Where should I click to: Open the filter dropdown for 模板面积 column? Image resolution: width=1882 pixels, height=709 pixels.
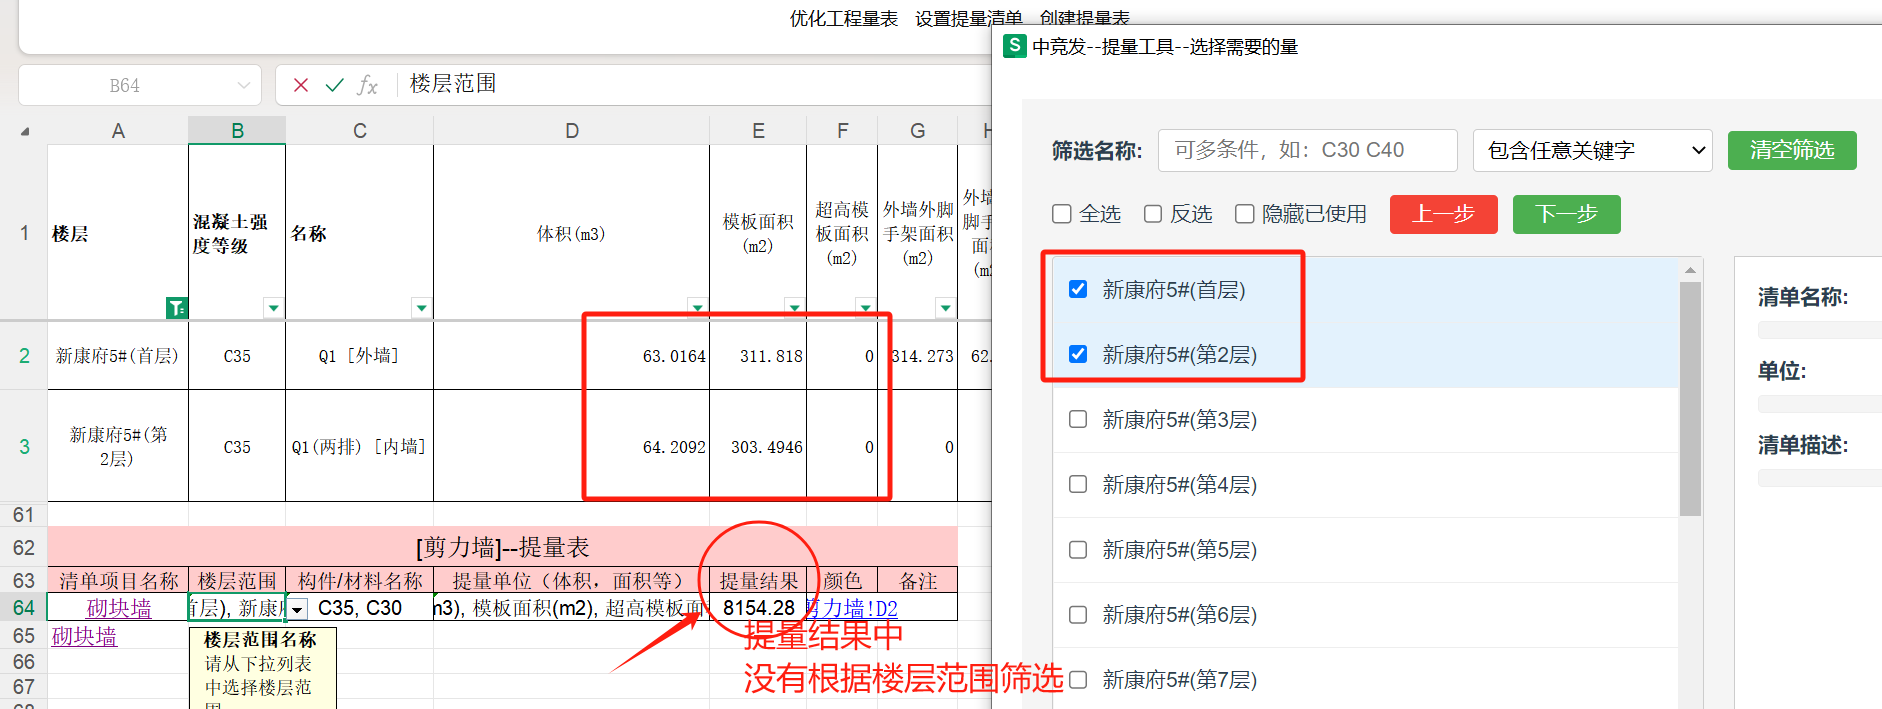[794, 308]
